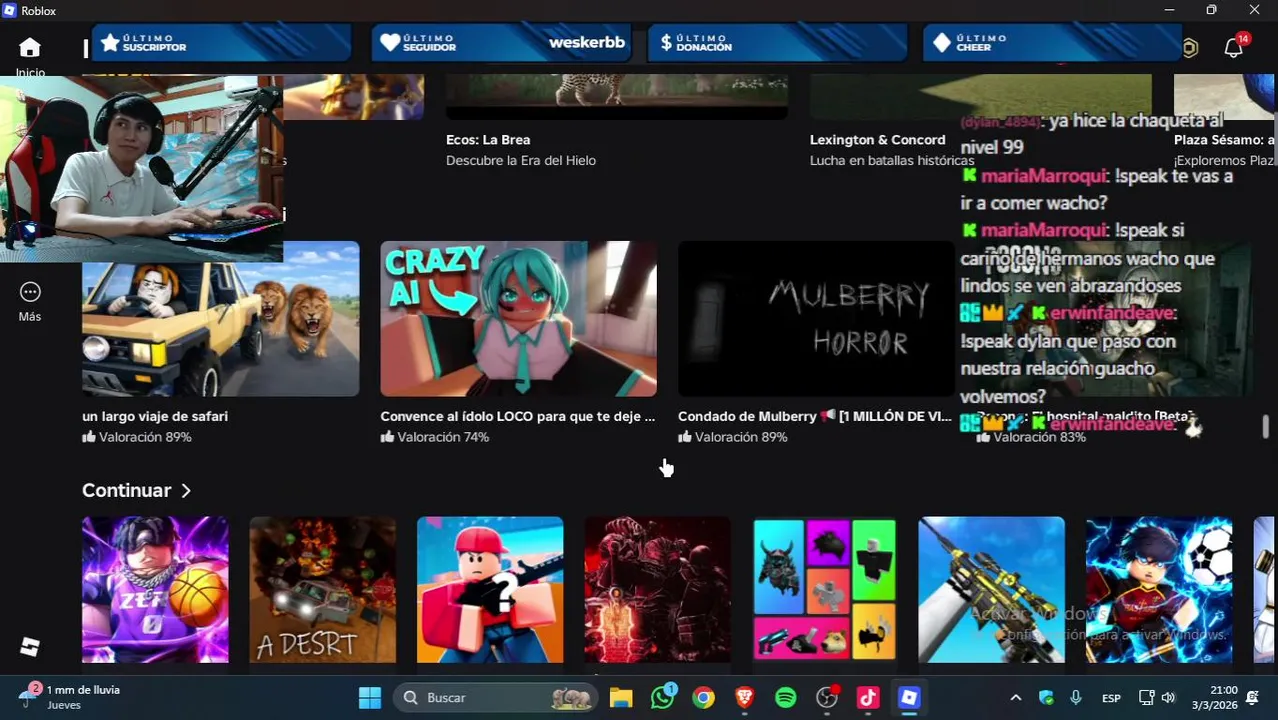The height and width of the screenshot is (720, 1278).
Task: Open the Mulberry Horror game thumbnail
Action: tap(816, 319)
